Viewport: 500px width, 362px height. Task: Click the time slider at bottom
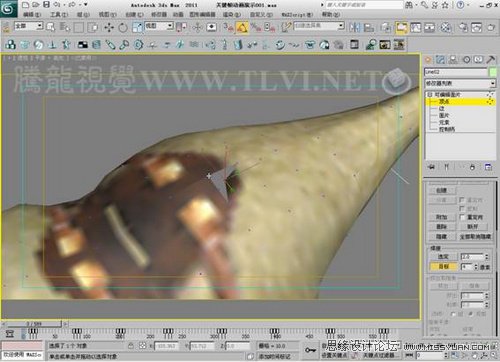pos(34,323)
